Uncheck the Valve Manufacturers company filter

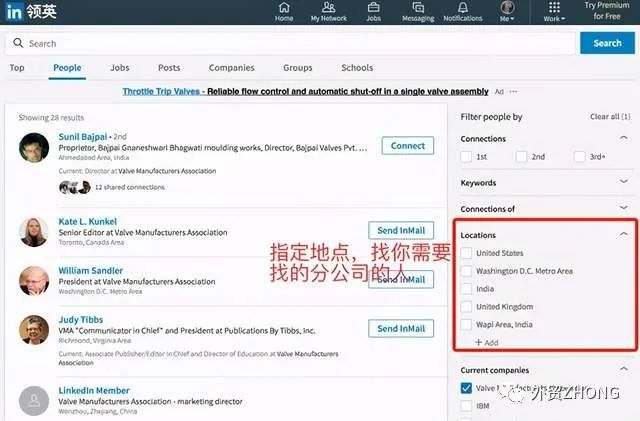tap(466, 388)
